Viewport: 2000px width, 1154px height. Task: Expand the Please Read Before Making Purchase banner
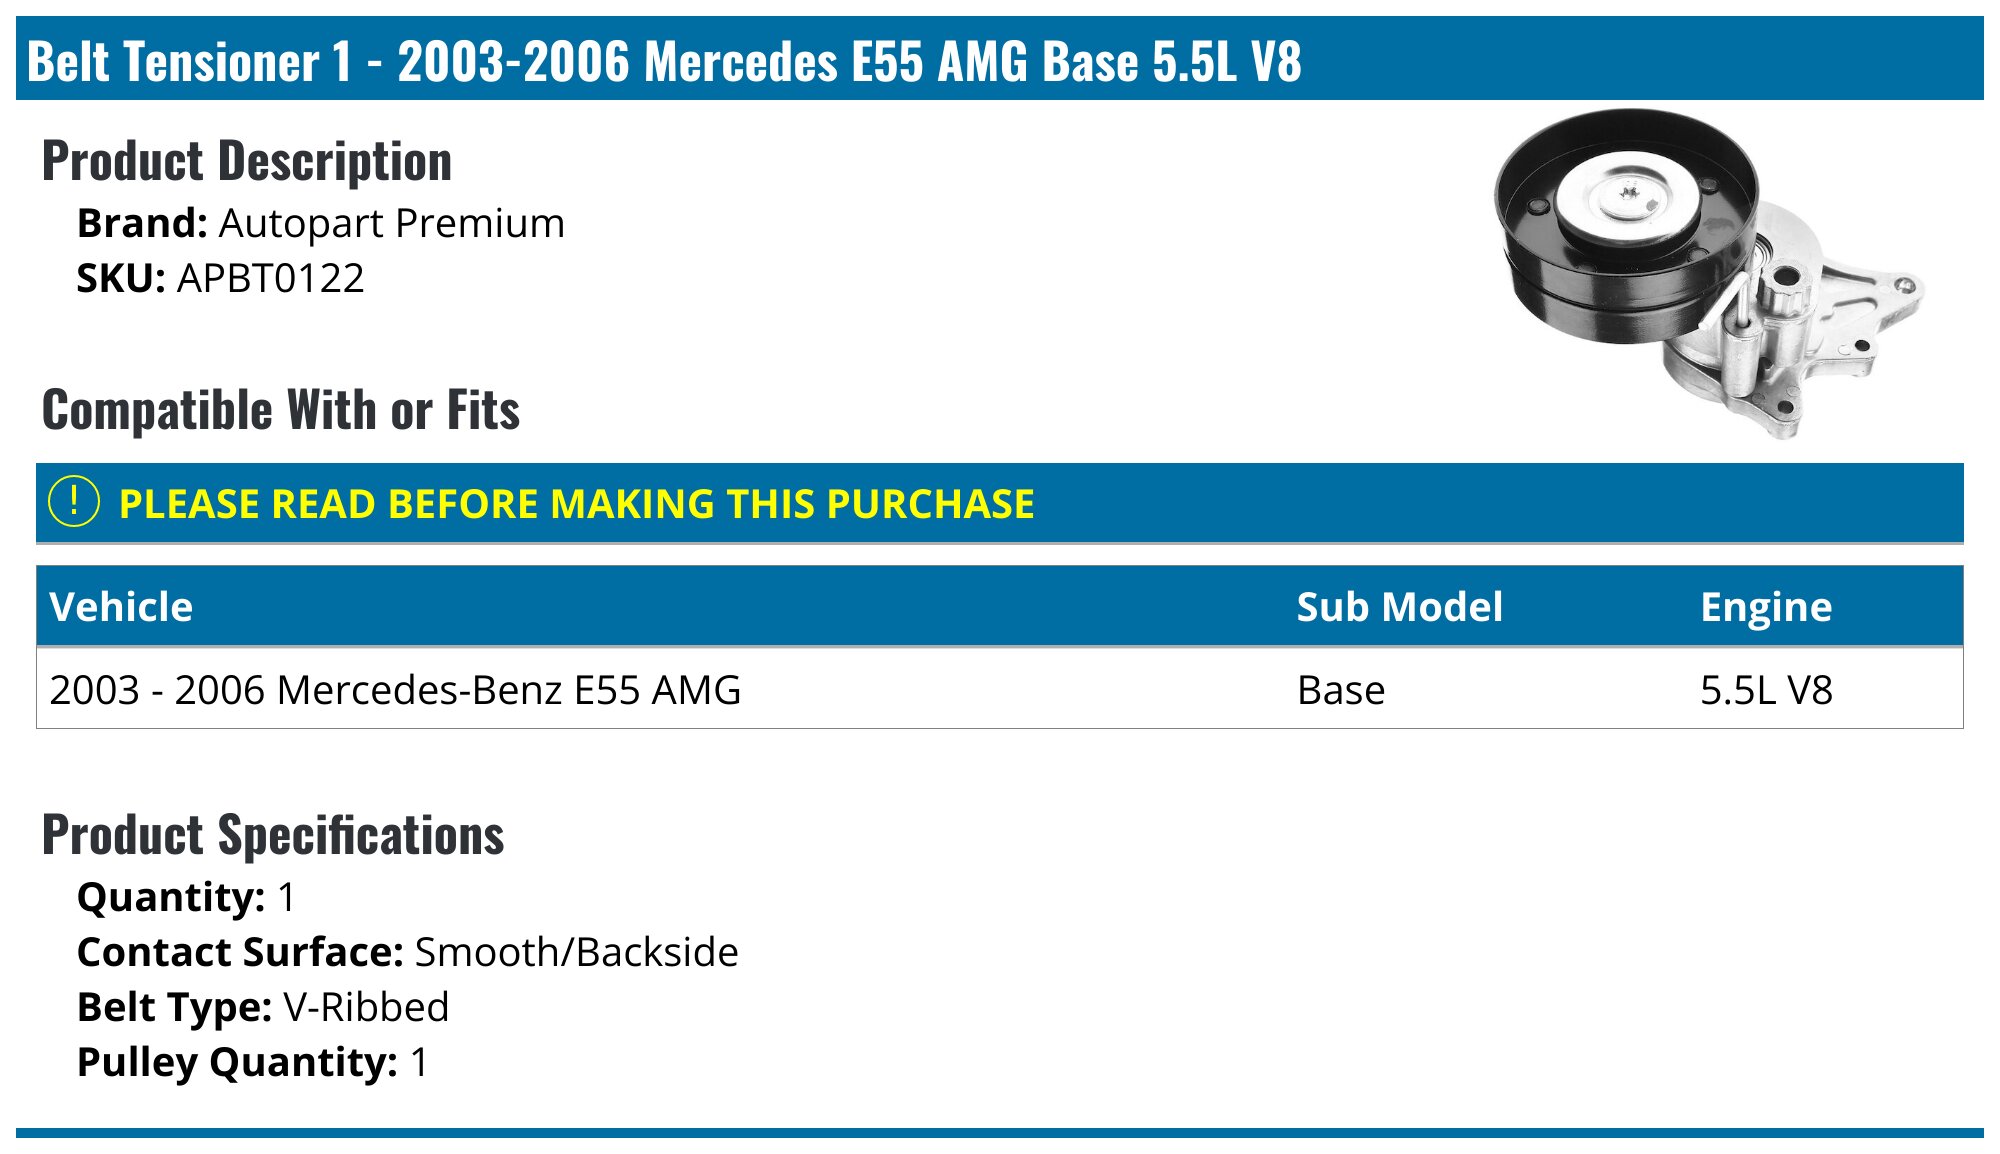click(1000, 503)
